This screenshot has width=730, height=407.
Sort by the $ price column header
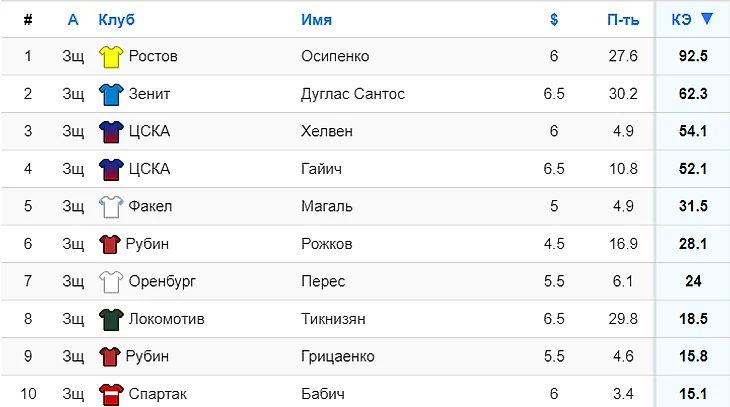coord(554,19)
